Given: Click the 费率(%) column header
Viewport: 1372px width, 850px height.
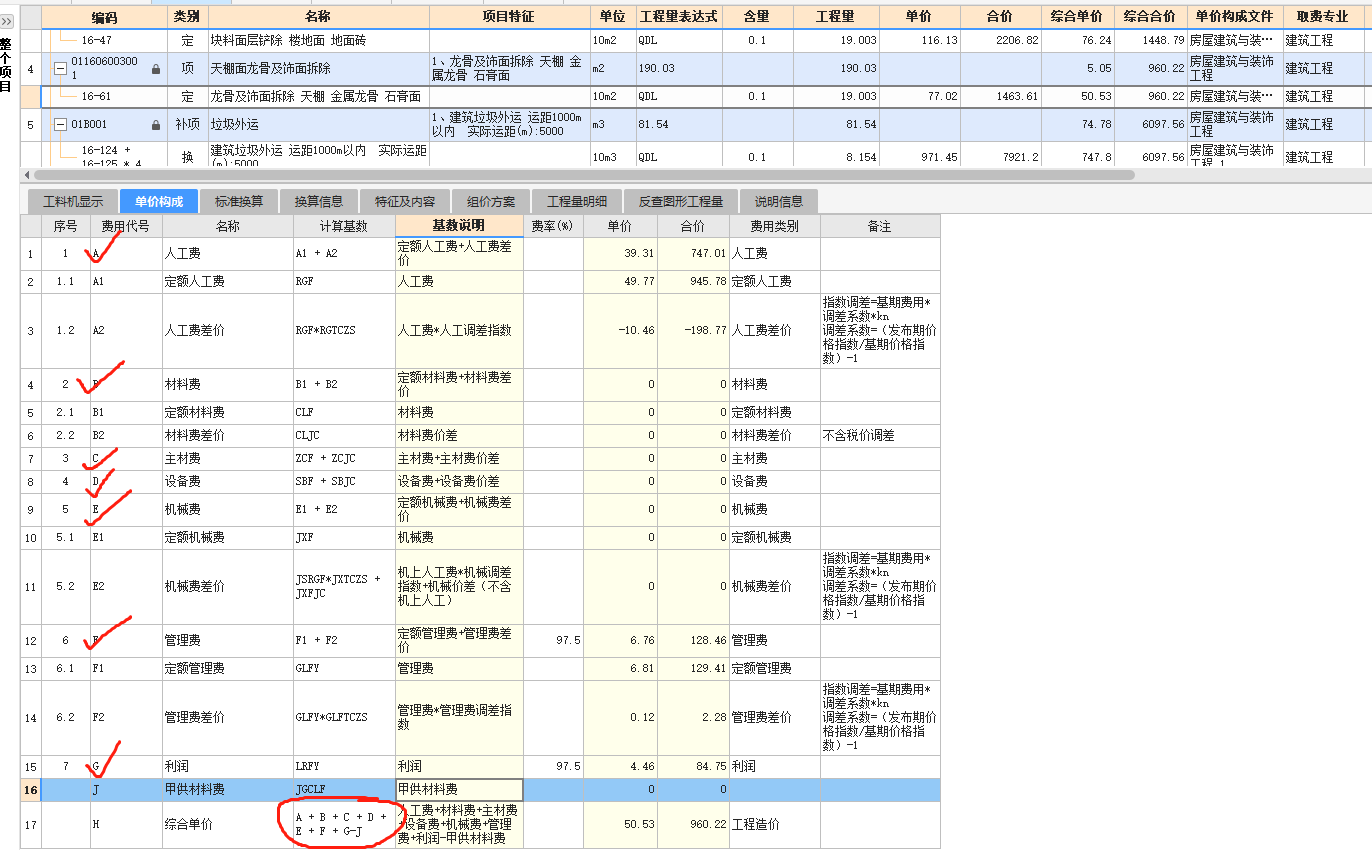Looking at the screenshot, I should (552, 226).
